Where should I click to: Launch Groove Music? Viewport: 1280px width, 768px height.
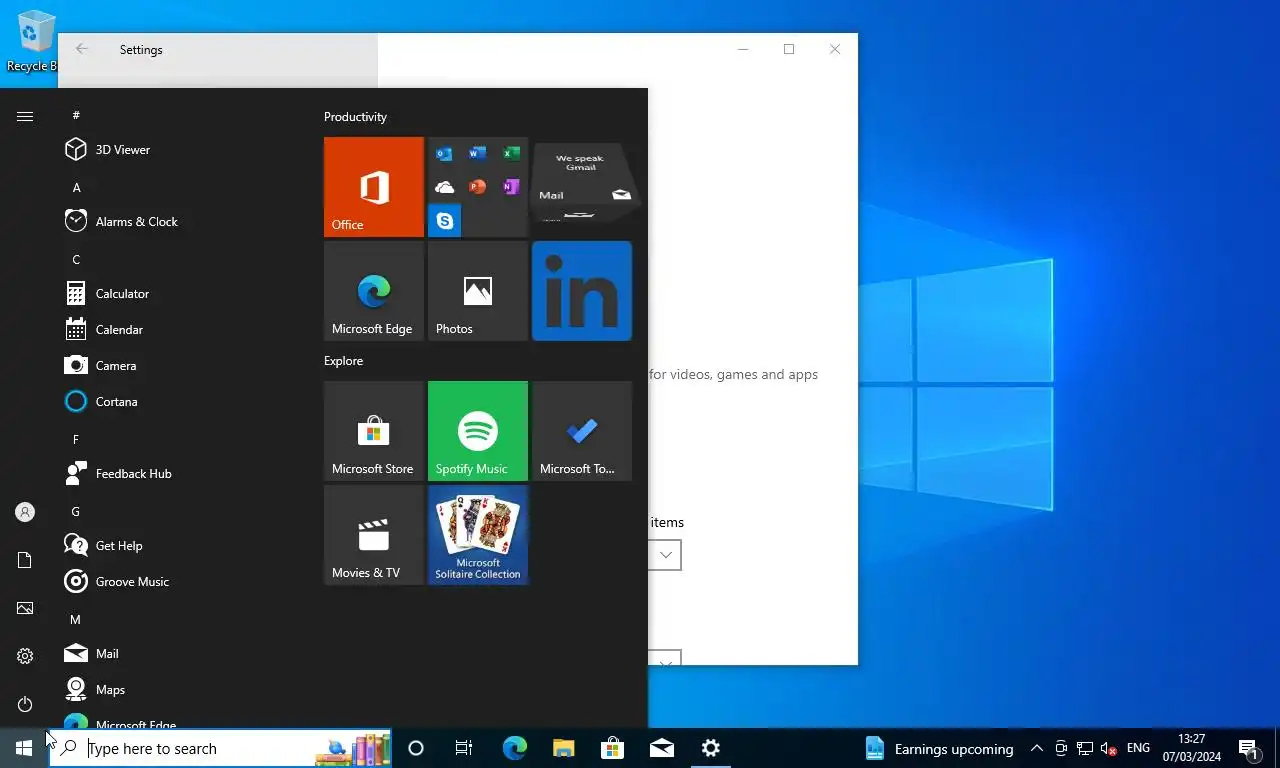pos(180,582)
